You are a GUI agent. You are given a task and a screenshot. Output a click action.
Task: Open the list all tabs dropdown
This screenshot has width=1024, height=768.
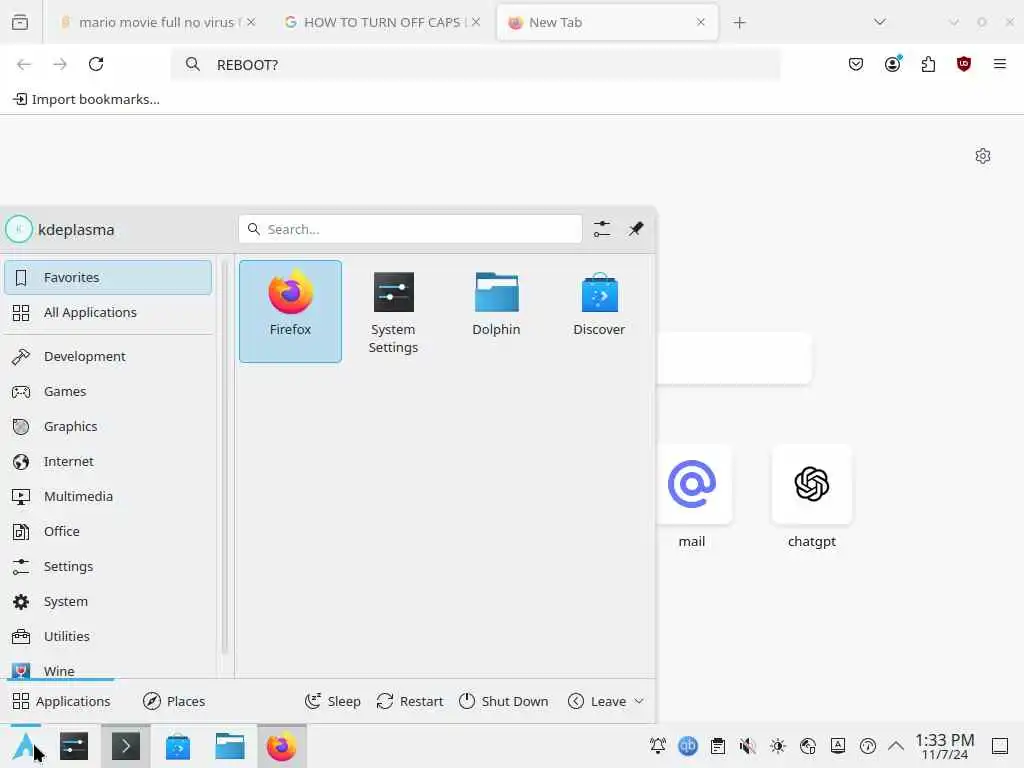tap(880, 22)
